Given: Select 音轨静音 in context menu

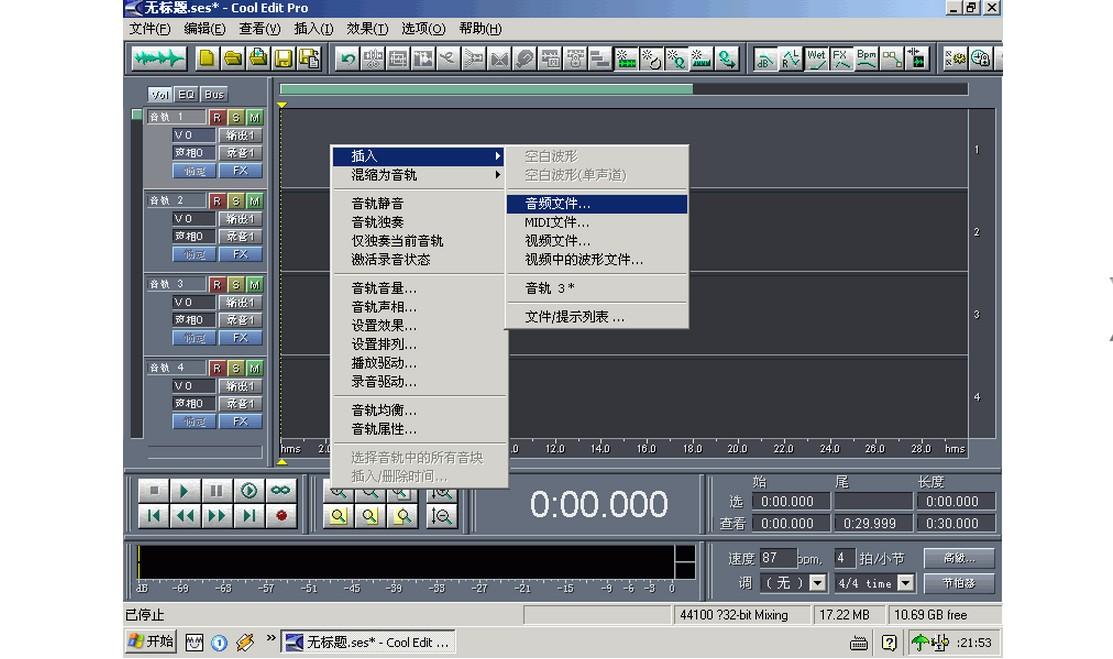Looking at the screenshot, I should pyautogui.click(x=420, y=203).
